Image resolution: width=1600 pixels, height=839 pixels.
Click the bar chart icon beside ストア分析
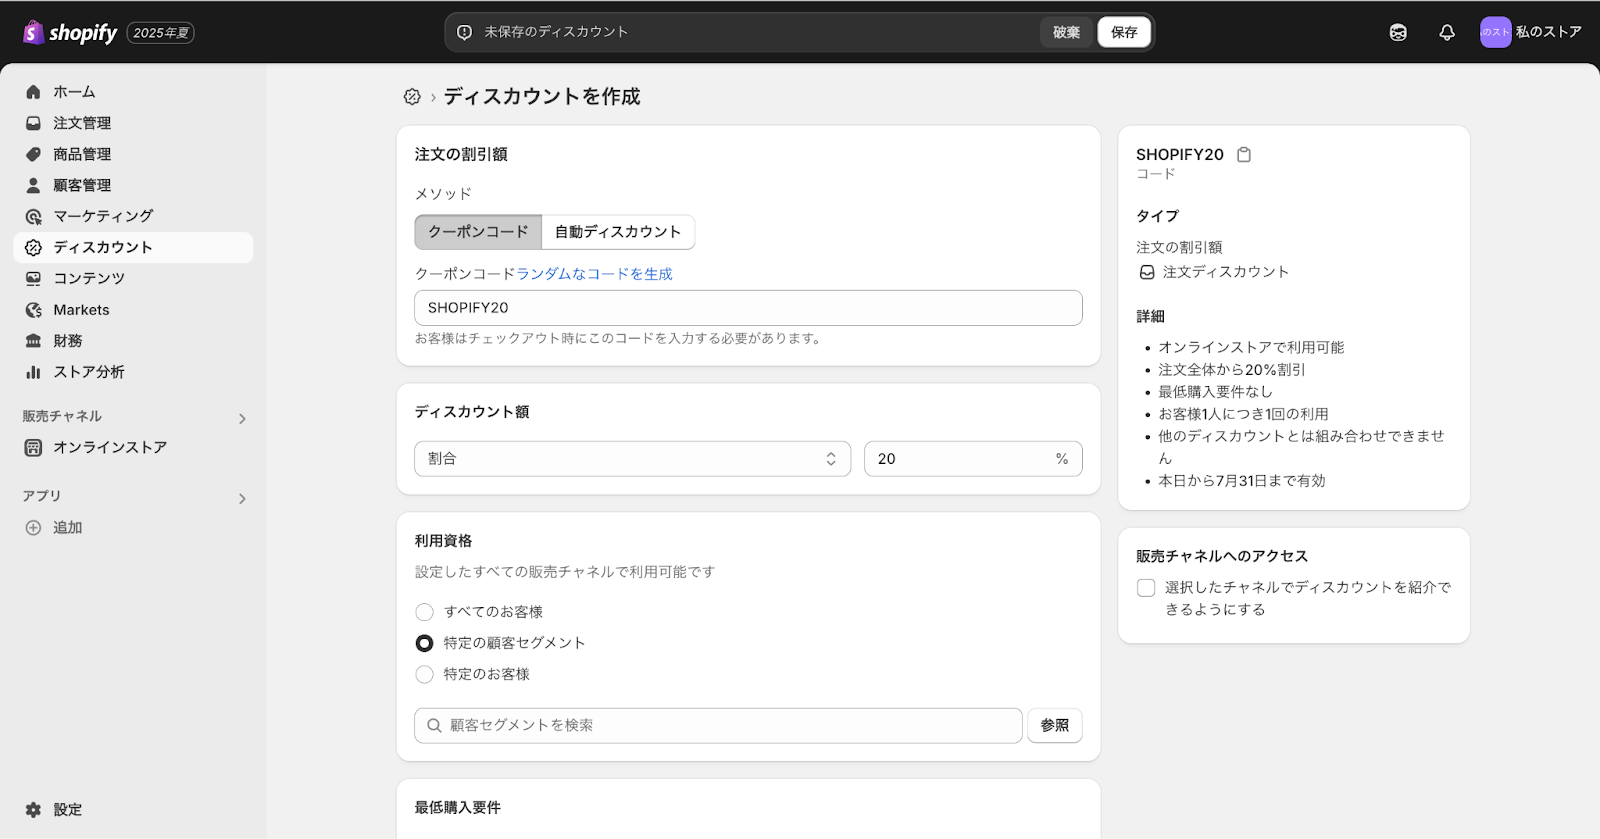pos(33,372)
